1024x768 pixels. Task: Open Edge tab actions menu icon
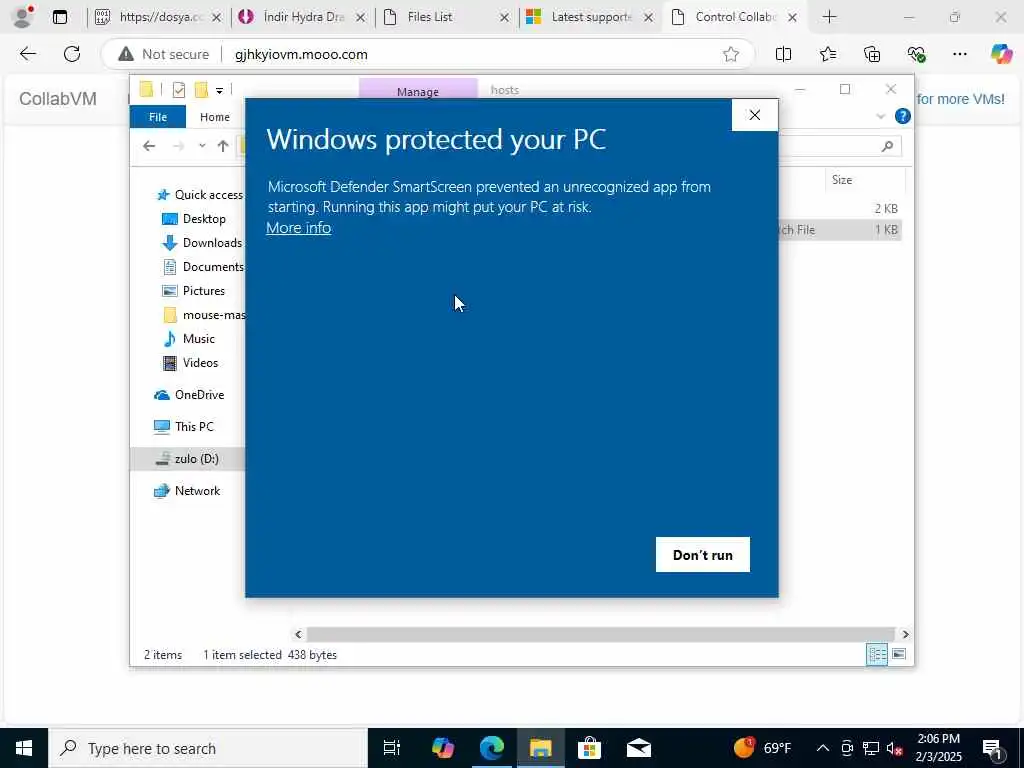point(59,17)
